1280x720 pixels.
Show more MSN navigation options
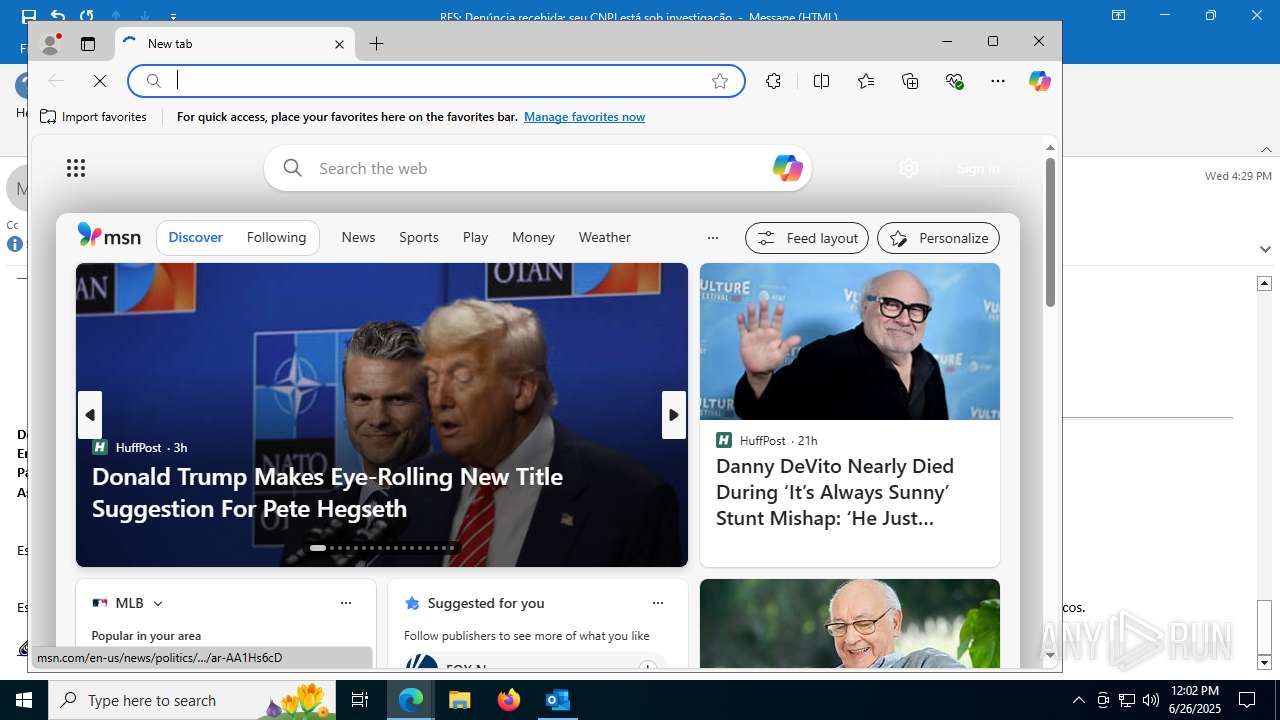(x=713, y=238)
